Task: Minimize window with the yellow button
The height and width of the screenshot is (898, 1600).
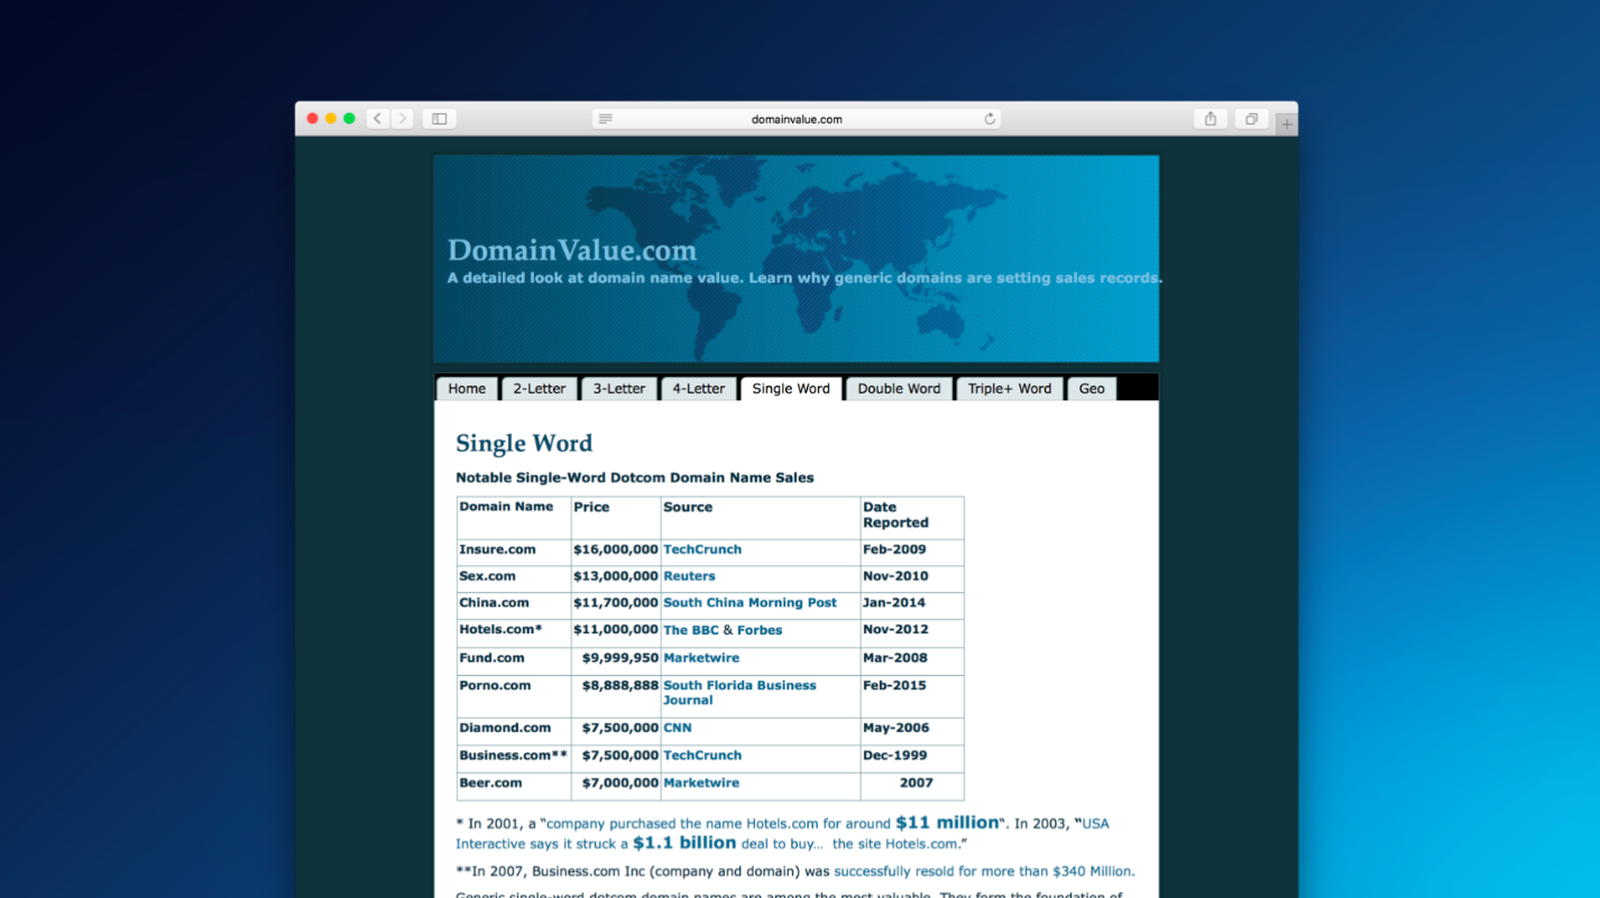Action: (x=331, y=118)
